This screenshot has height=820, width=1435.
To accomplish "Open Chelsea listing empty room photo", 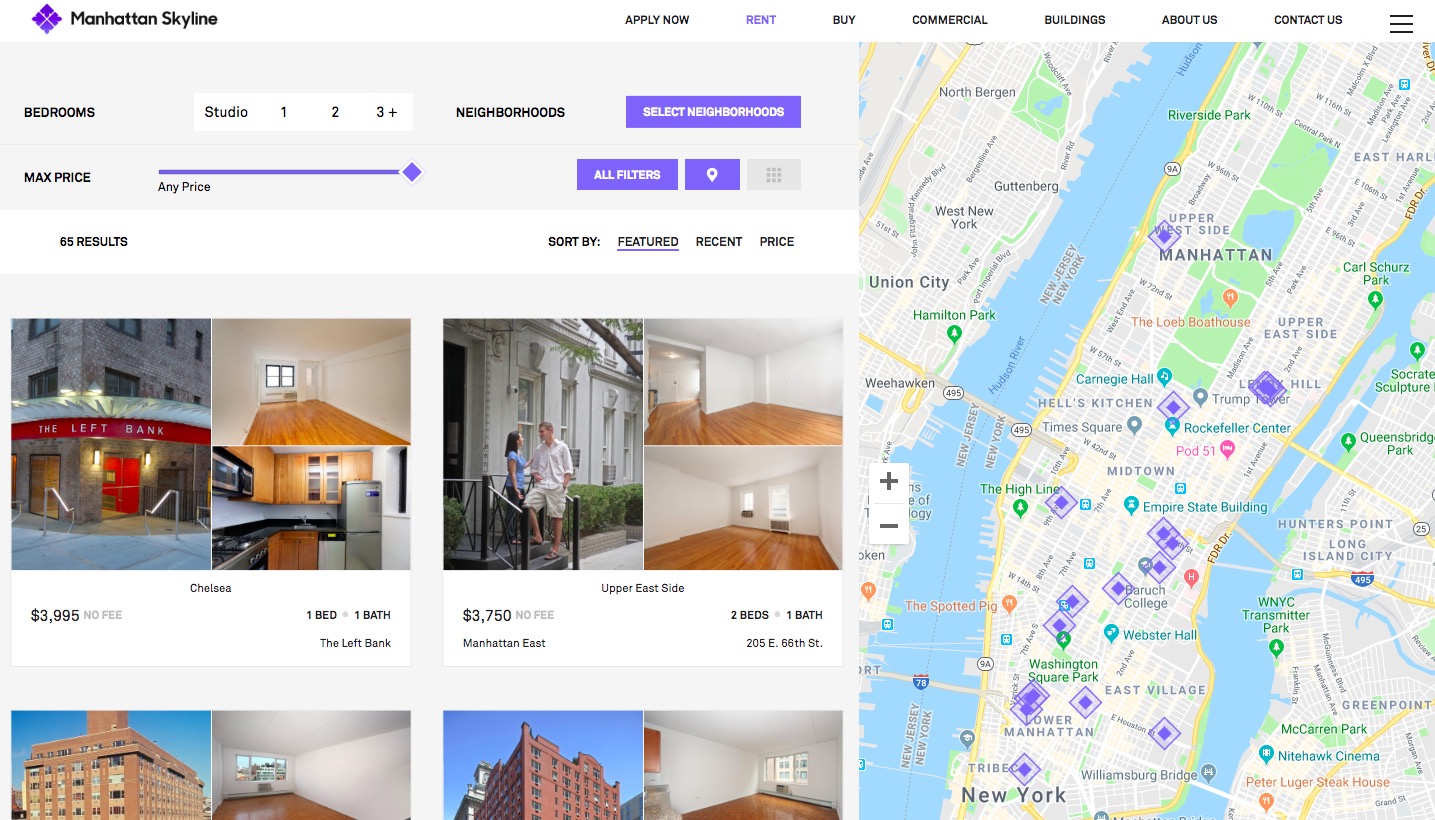I will [x=311, y=382].
